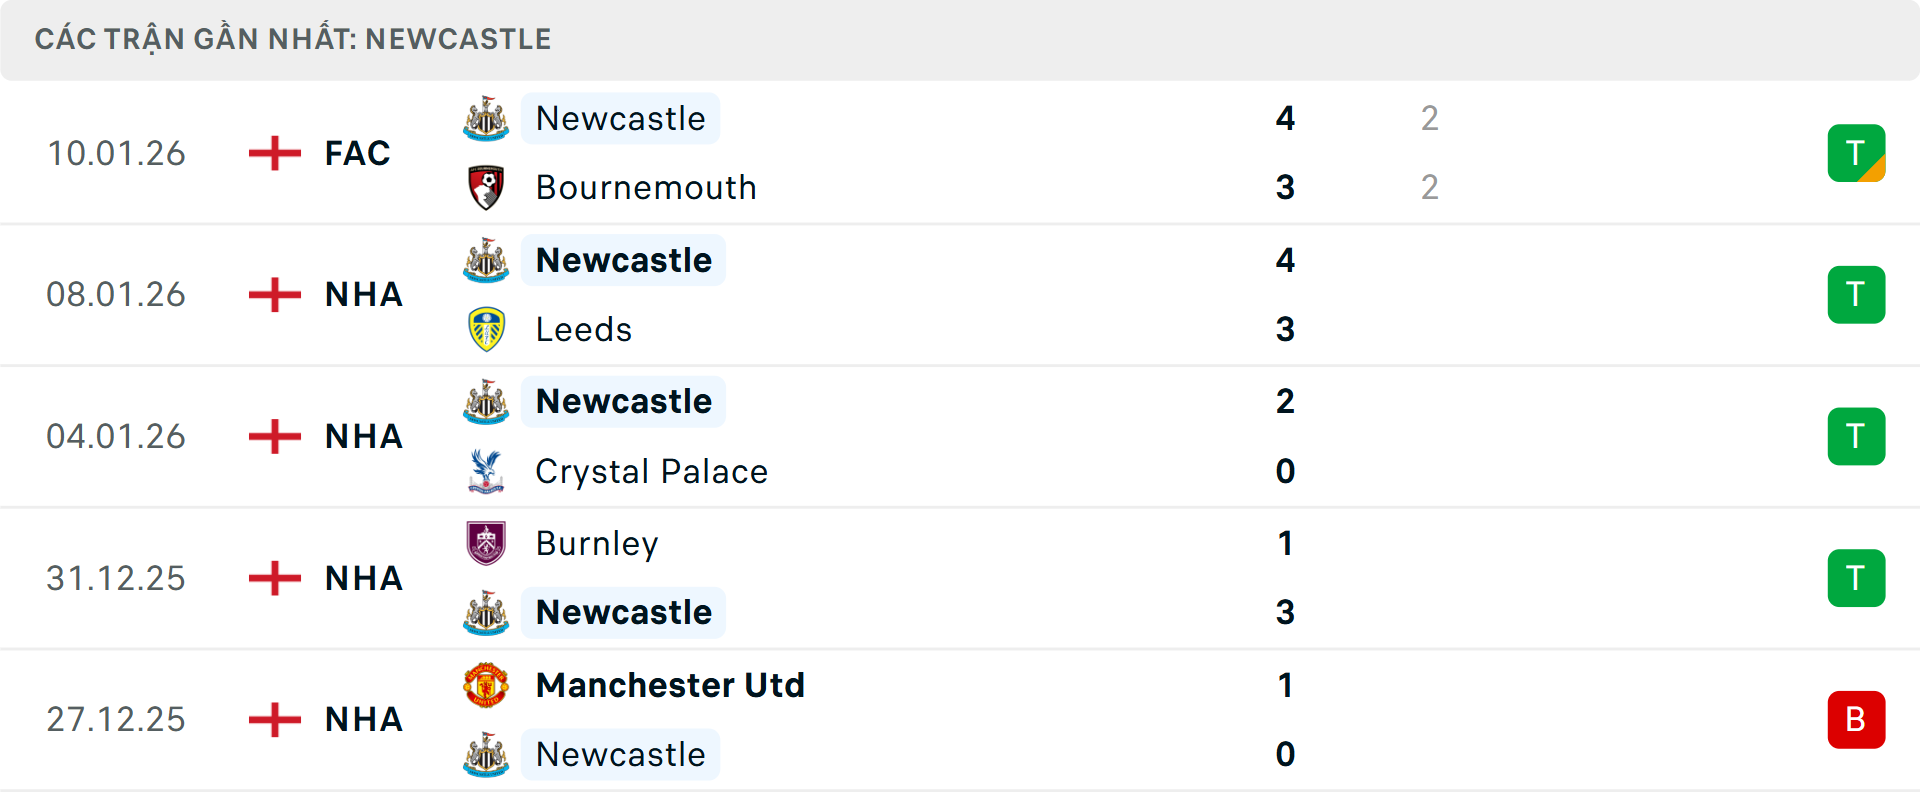Click the England flag for the 27.12.25 match
The width and height of the screenshot is (1920, 792).
273,719
